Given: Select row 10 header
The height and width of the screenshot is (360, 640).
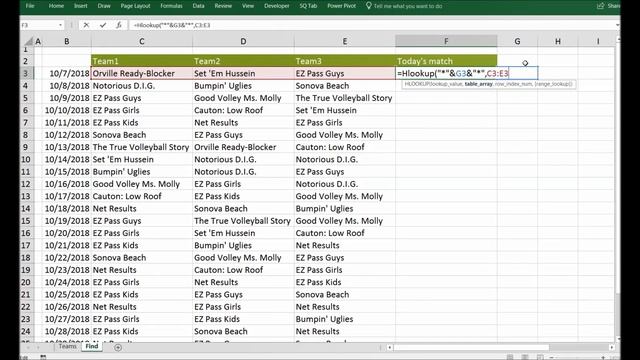Looking at the screenshot, I should click(26, 159).
